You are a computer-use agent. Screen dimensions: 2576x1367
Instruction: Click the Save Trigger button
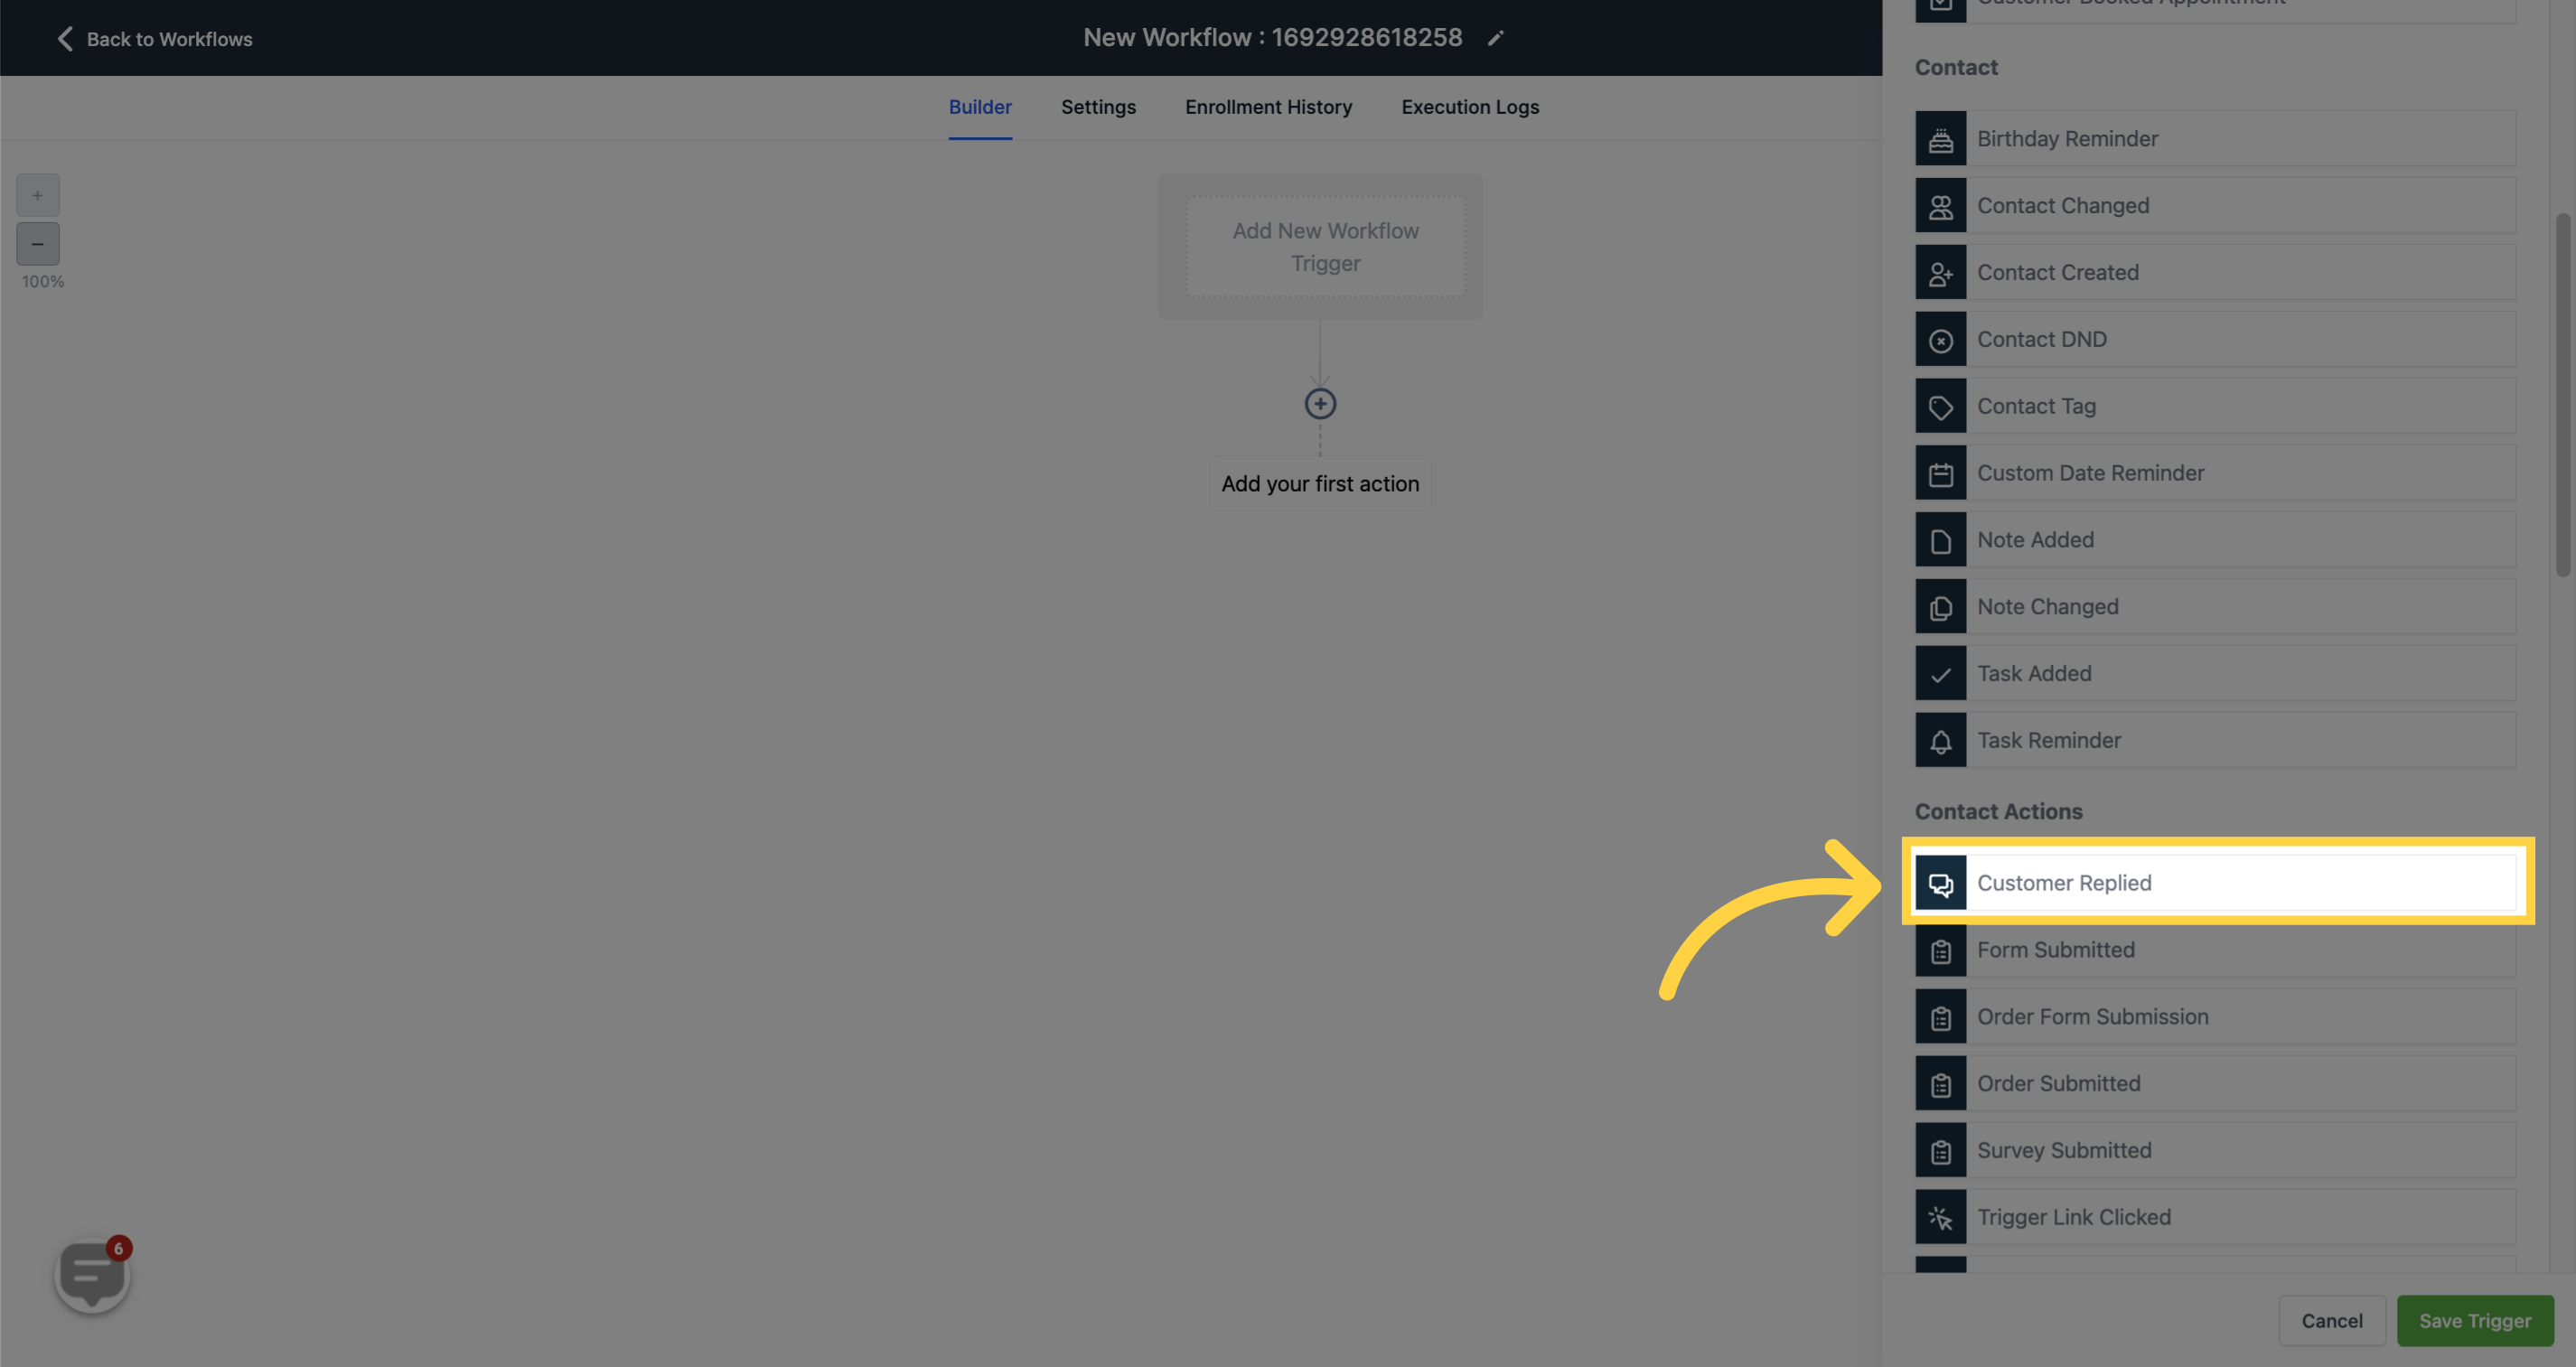click(2474, 1319)
